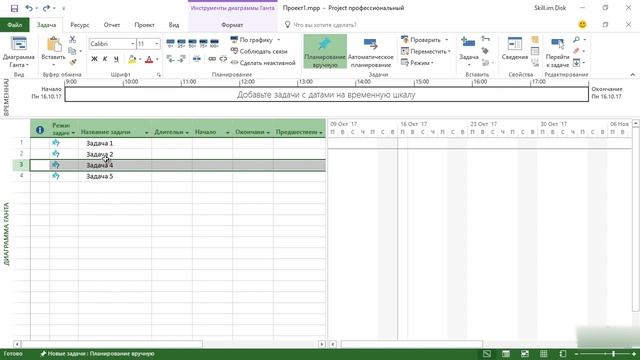Outdent the selected task
640x360 pixels.
coord(171,59)
